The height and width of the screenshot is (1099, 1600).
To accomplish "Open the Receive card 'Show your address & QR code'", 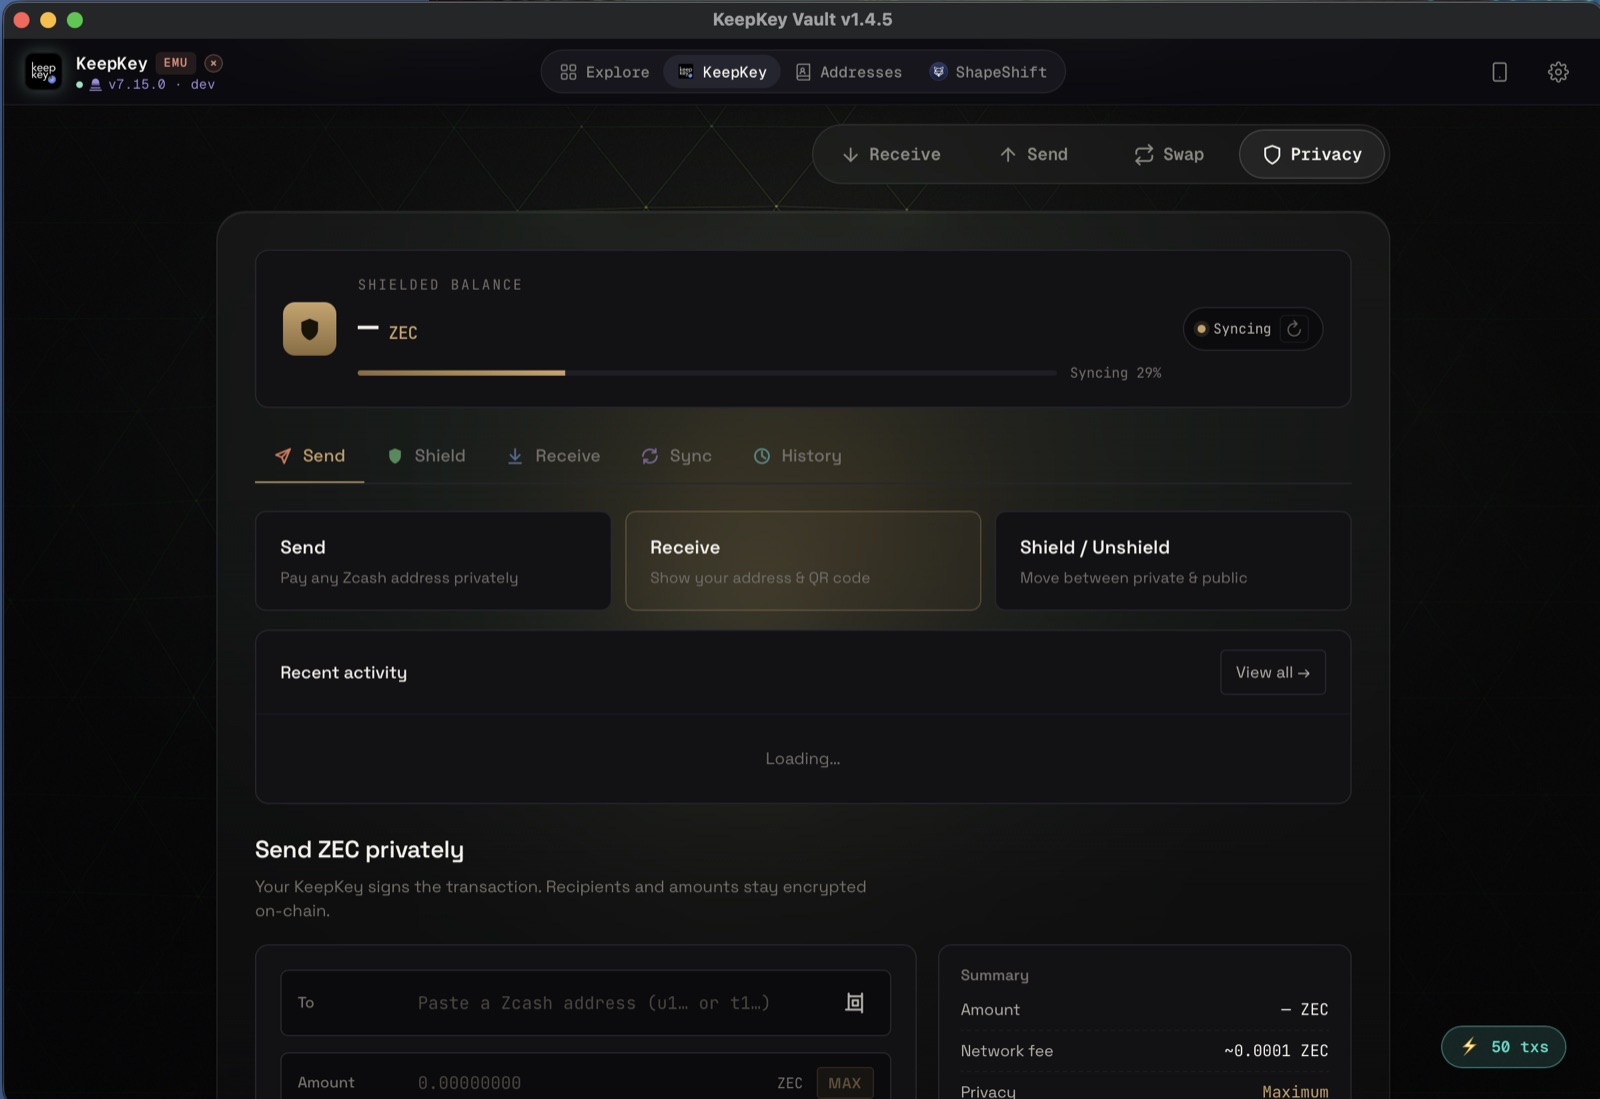I will pos(803,561).
